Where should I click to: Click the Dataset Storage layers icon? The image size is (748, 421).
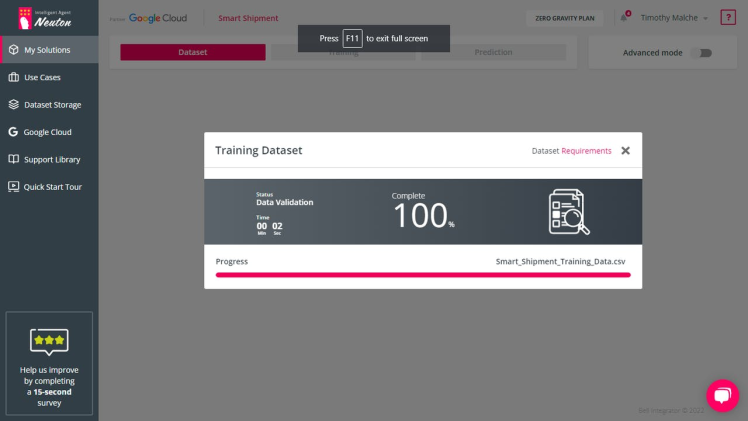pos(13,104)
